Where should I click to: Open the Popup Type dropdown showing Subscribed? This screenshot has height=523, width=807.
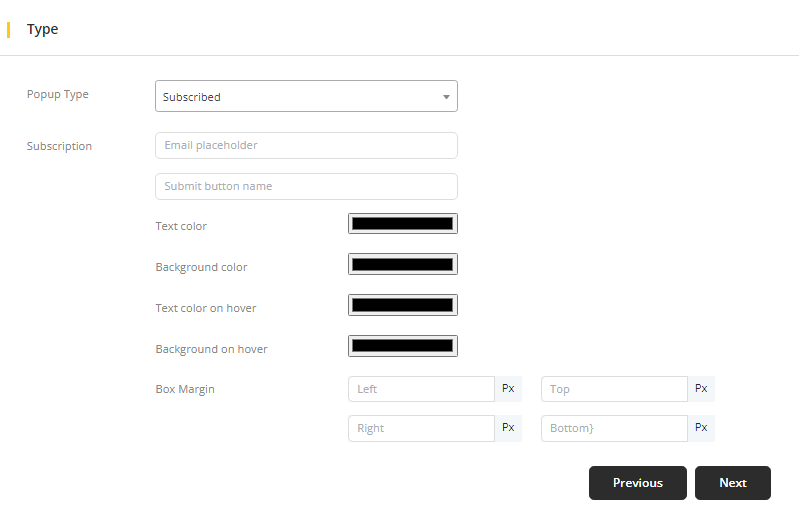[306, 97]
